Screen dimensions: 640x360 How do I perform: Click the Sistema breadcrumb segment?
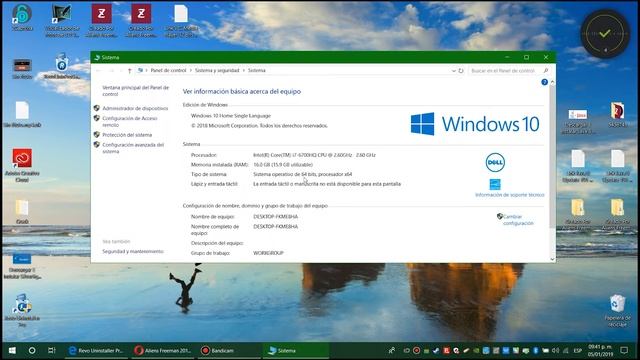click(x=257, y=71)
